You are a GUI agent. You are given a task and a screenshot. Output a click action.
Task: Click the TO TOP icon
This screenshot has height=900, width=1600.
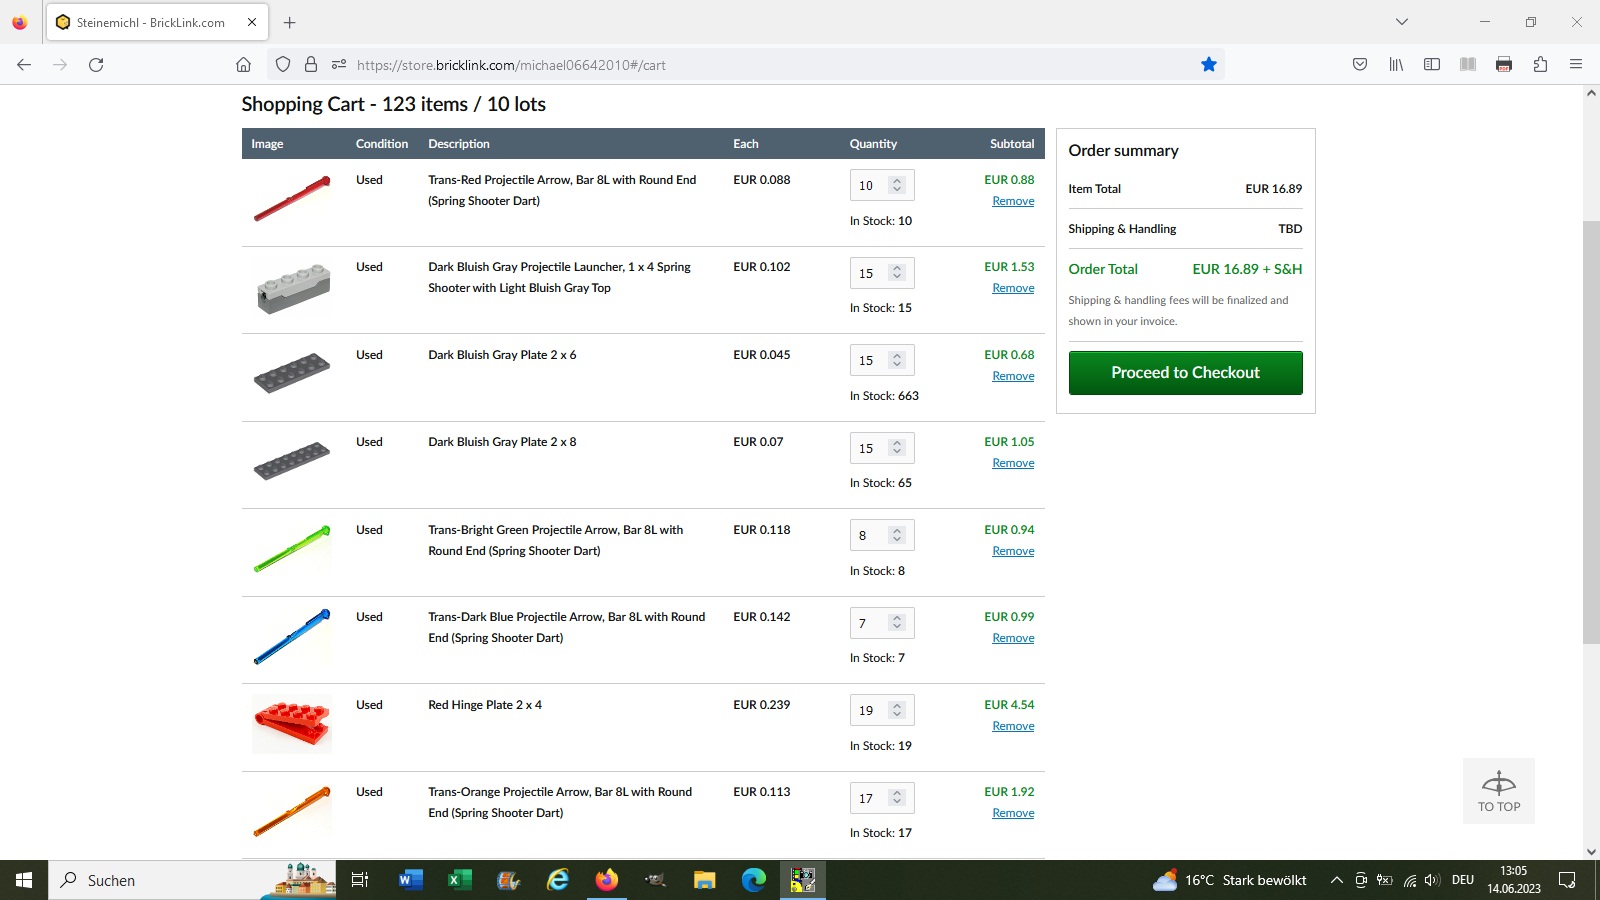click(x=1499, y=791)
